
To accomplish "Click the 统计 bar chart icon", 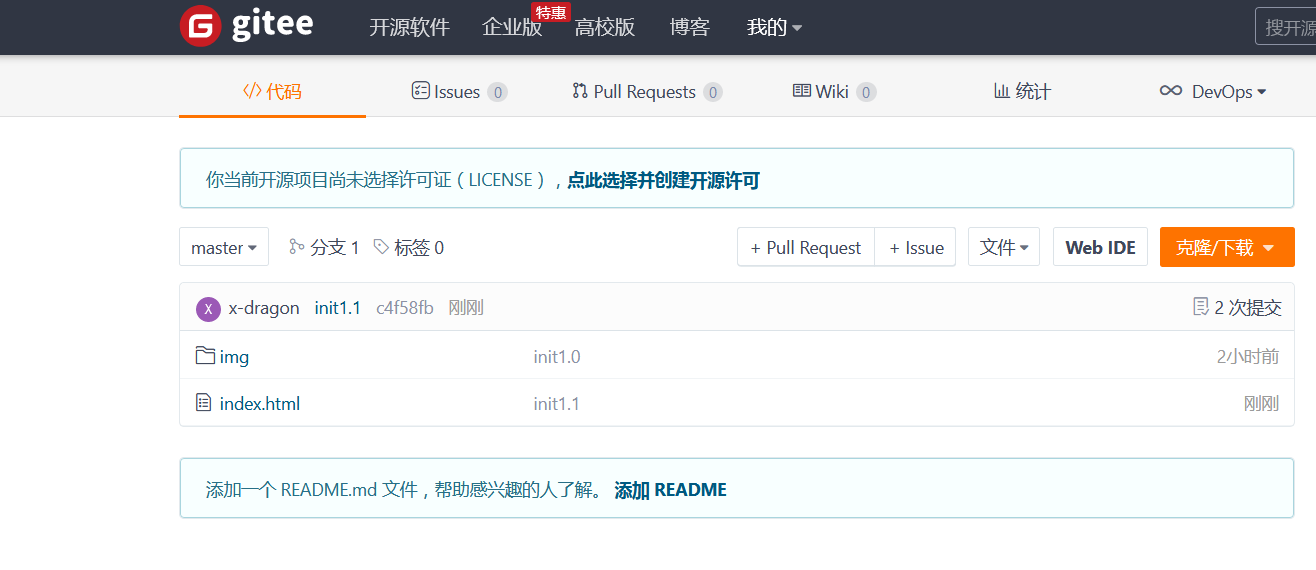I will (x=1002, y=91).
